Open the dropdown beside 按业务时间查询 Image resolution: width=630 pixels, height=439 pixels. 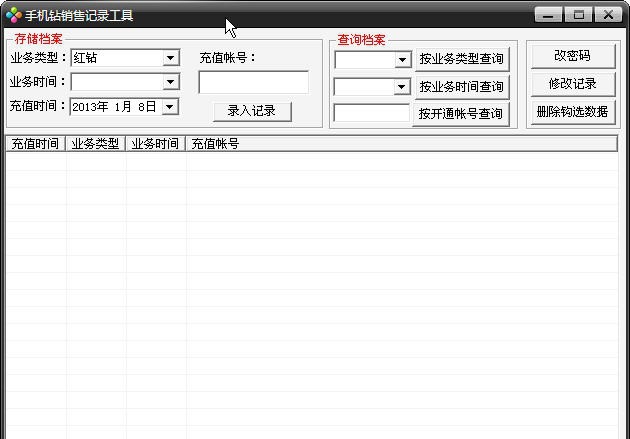pyautogui.click(x=401, y=87)
